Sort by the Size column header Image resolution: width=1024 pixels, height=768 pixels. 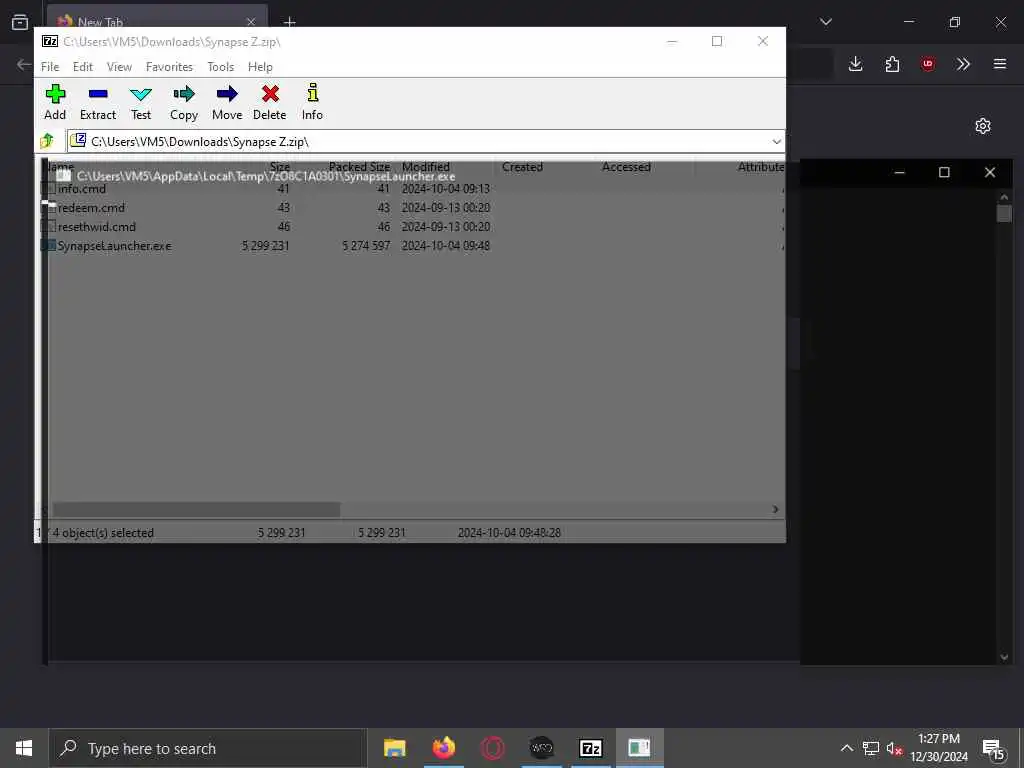280,167
